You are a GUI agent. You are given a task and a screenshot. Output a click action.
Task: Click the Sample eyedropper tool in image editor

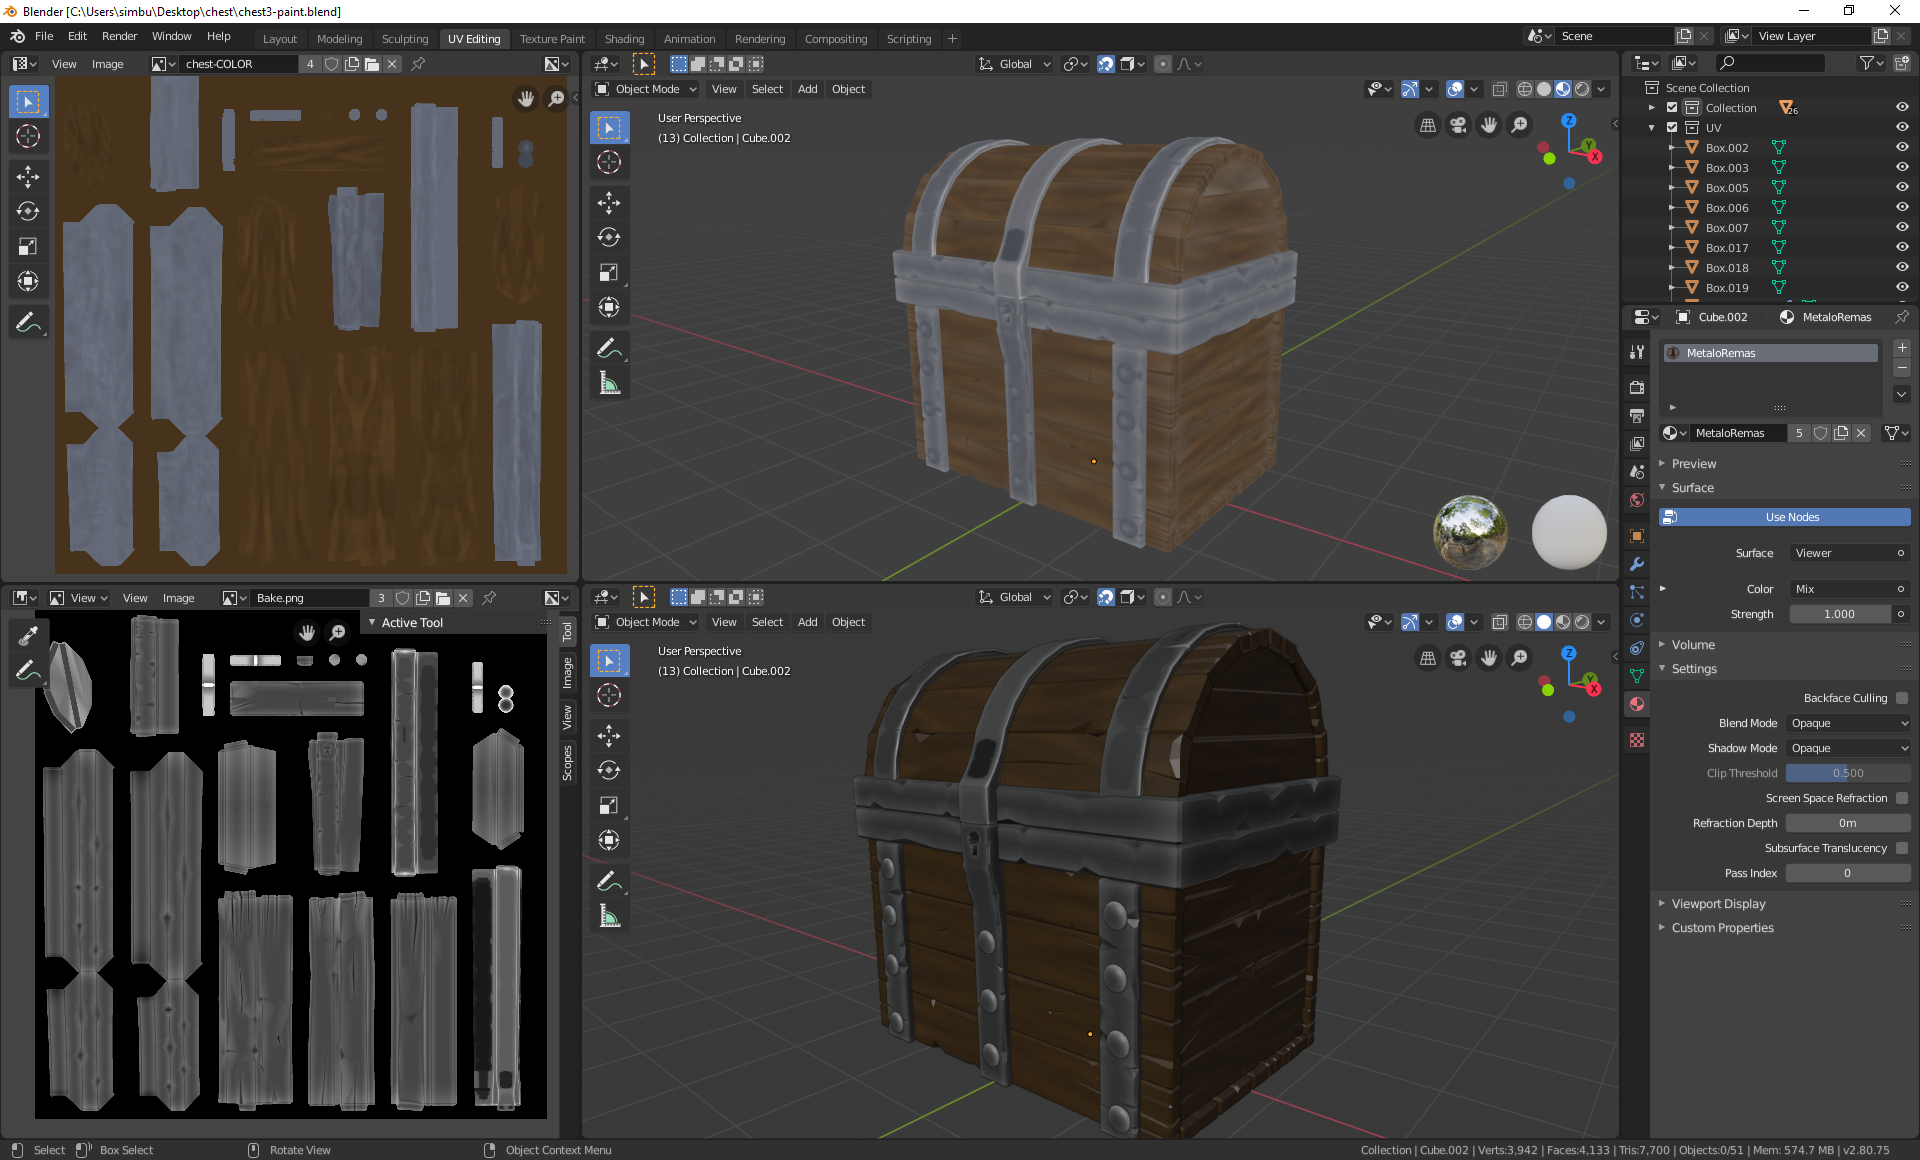(28, 634)
